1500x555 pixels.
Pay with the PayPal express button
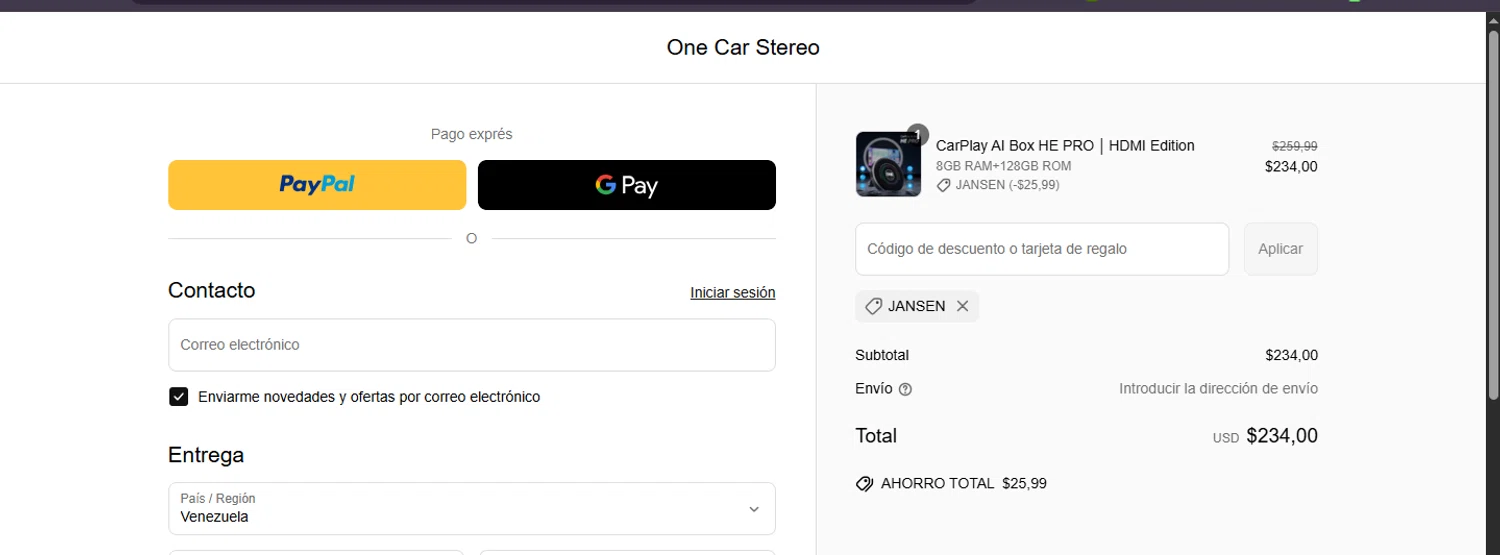tap(317, 185)
